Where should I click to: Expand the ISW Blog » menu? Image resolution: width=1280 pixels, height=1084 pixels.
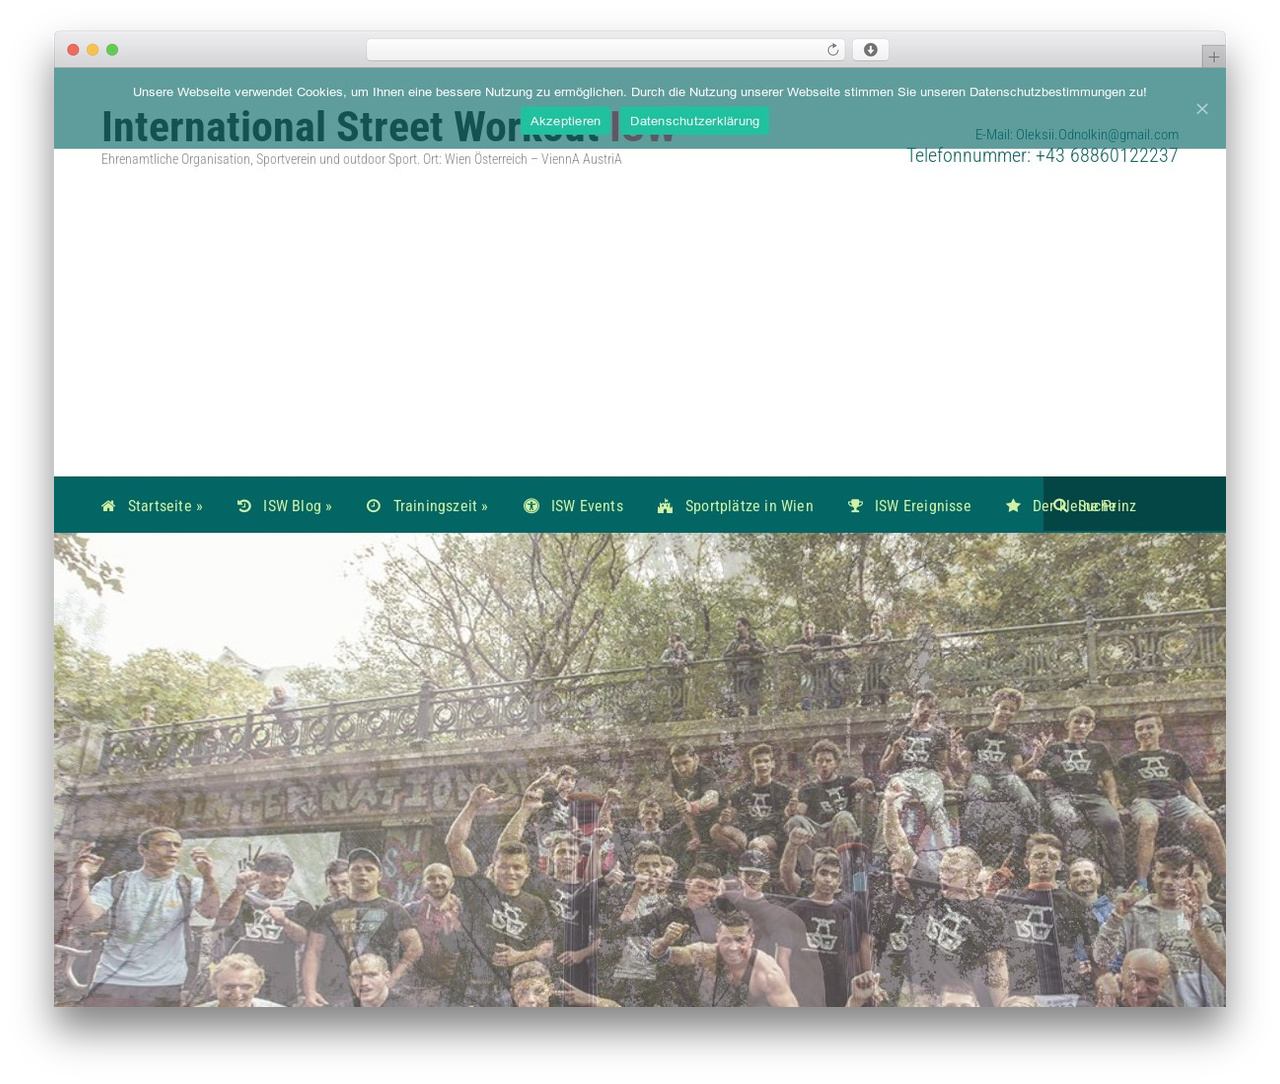click(x=284, y=506)
